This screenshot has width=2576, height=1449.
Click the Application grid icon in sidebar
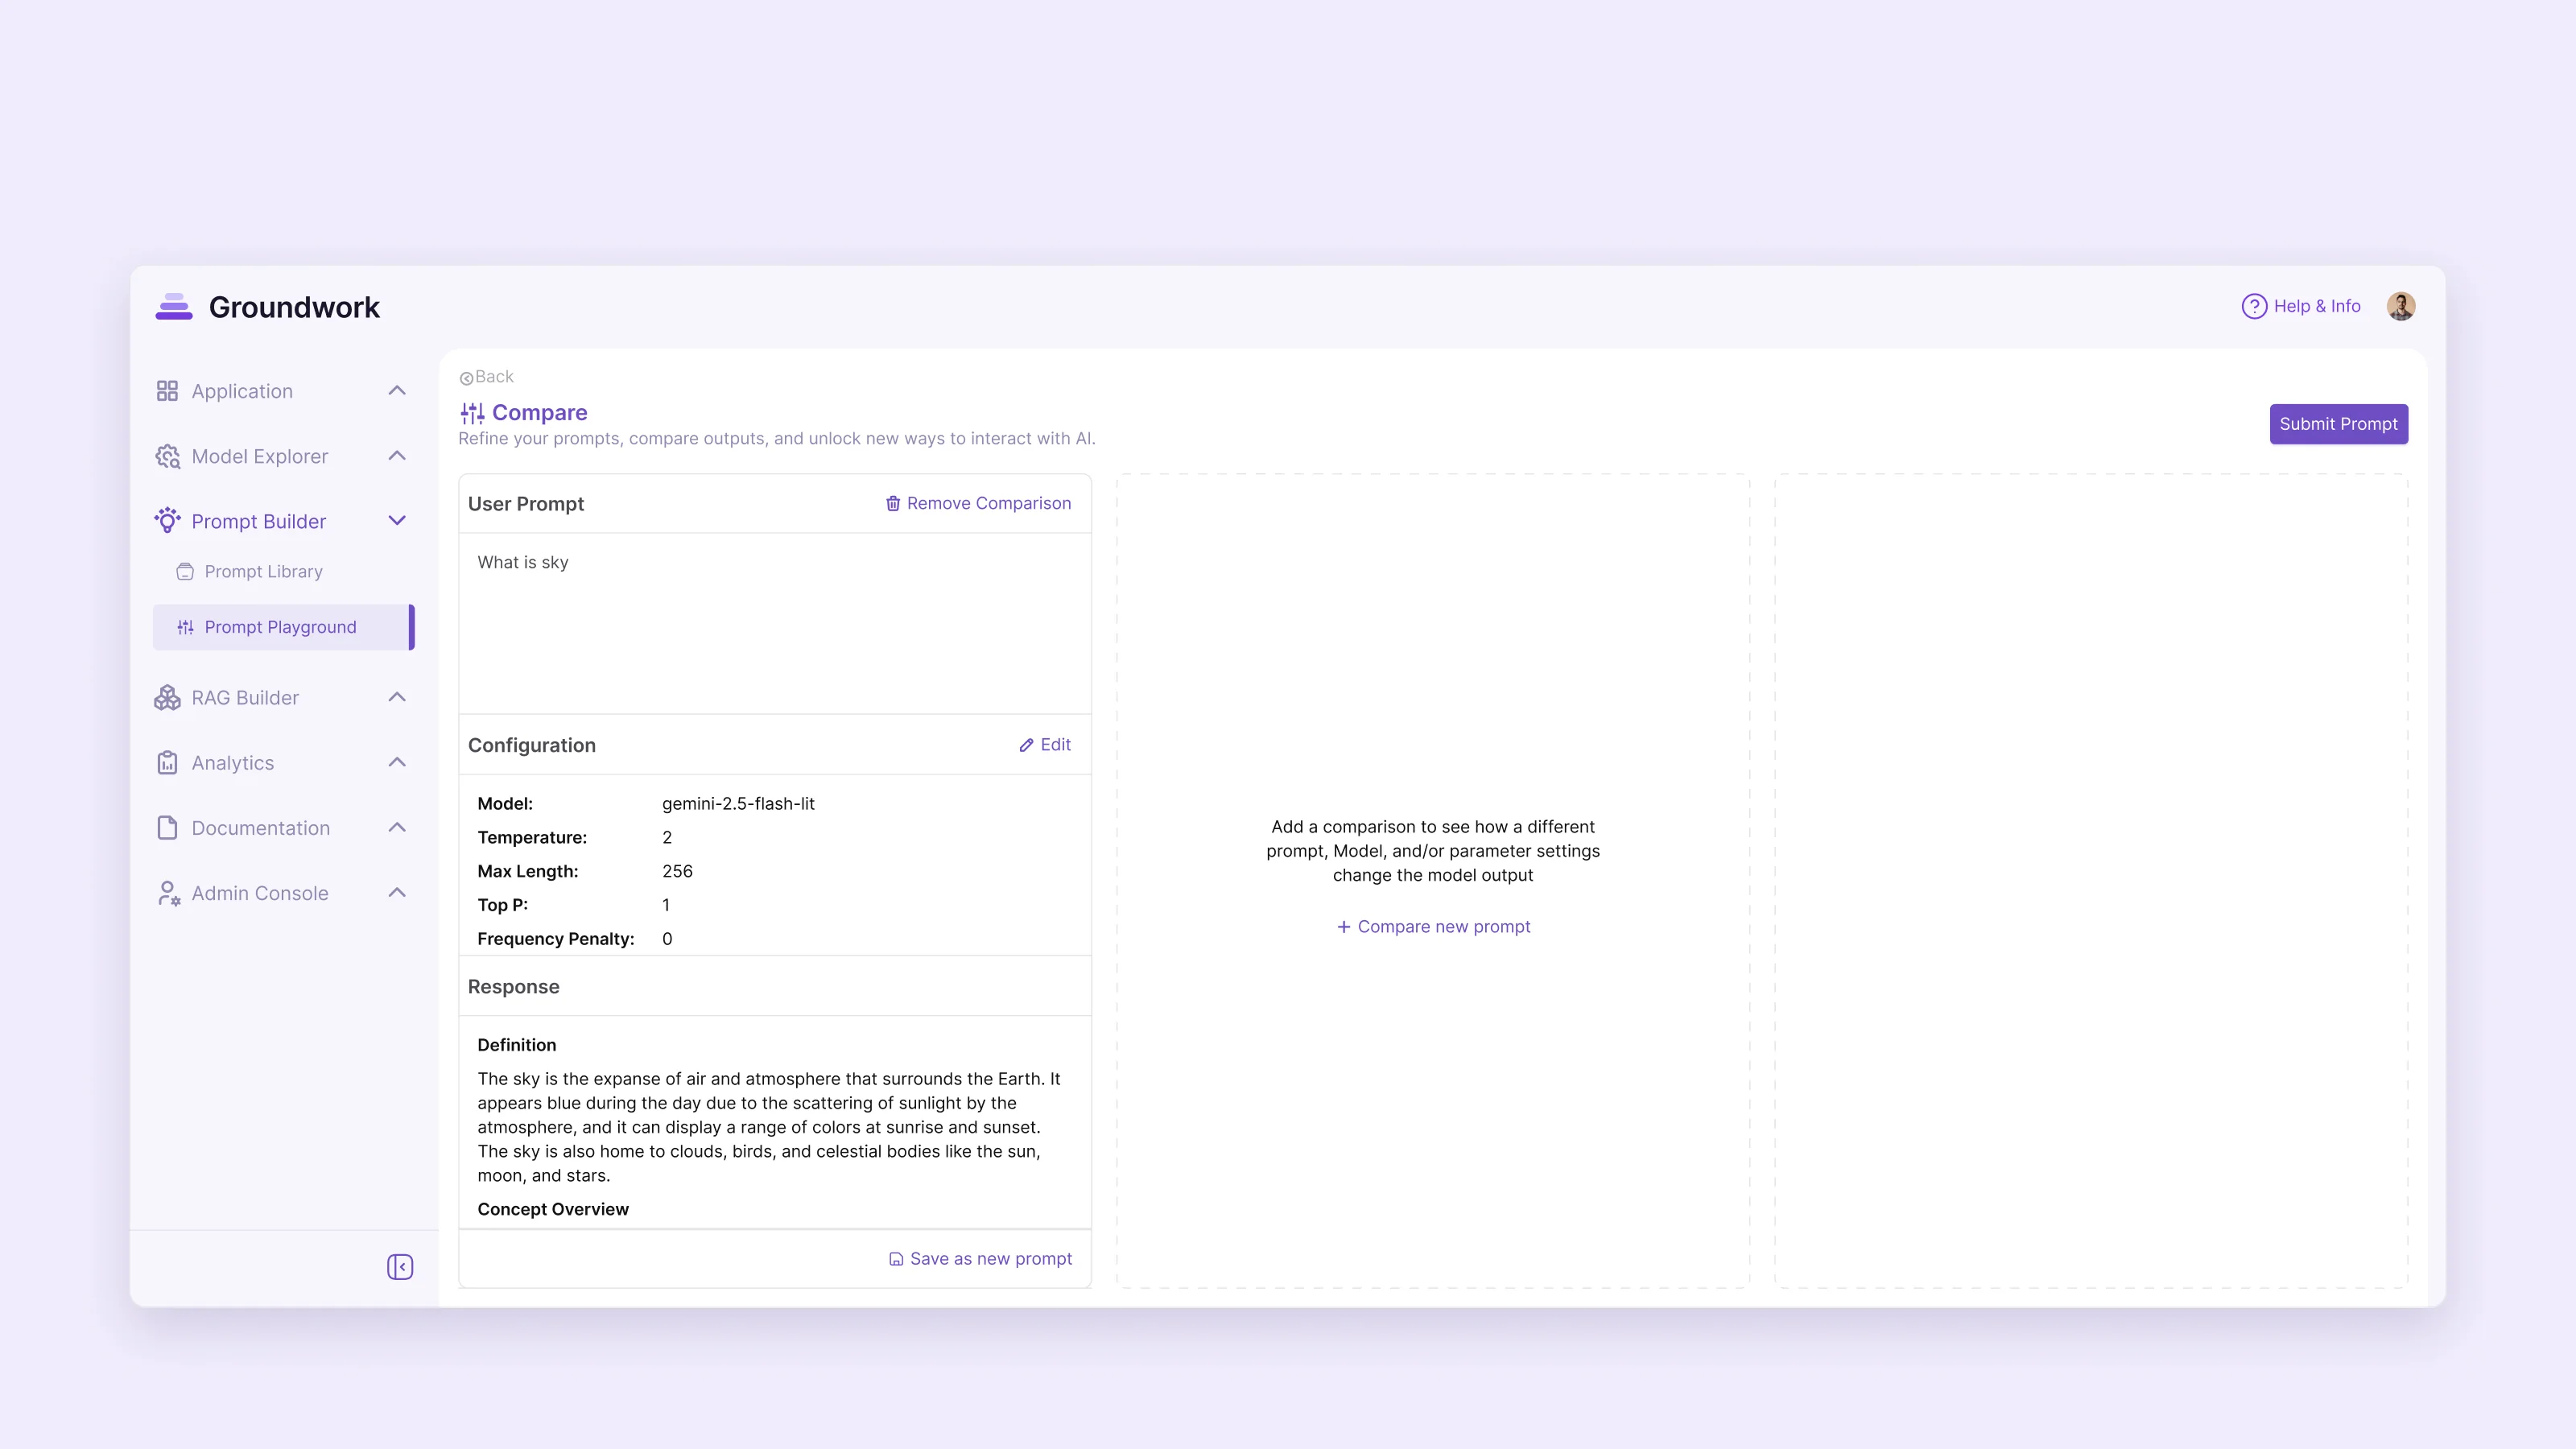(x=167, y=391)
